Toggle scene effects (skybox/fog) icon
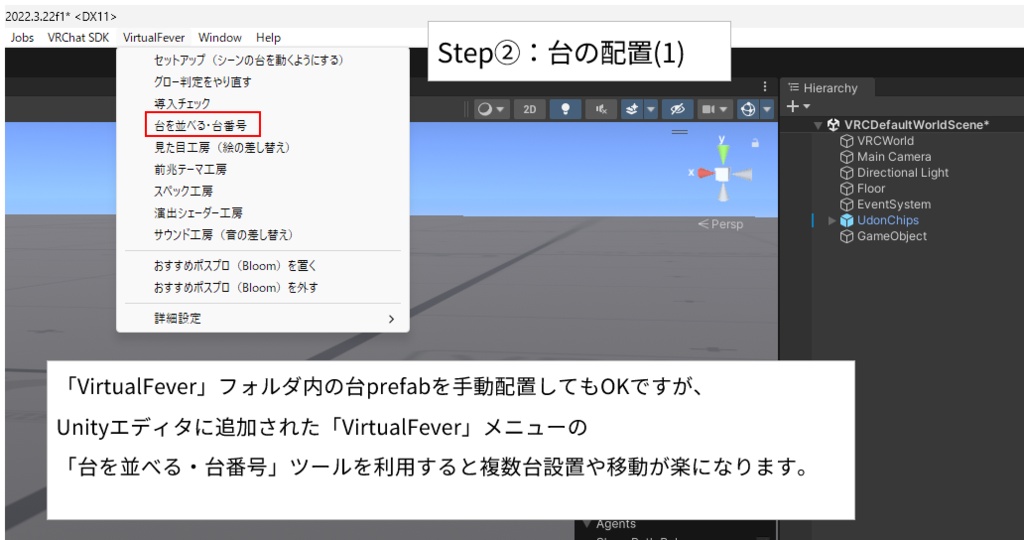 [632, 109]
